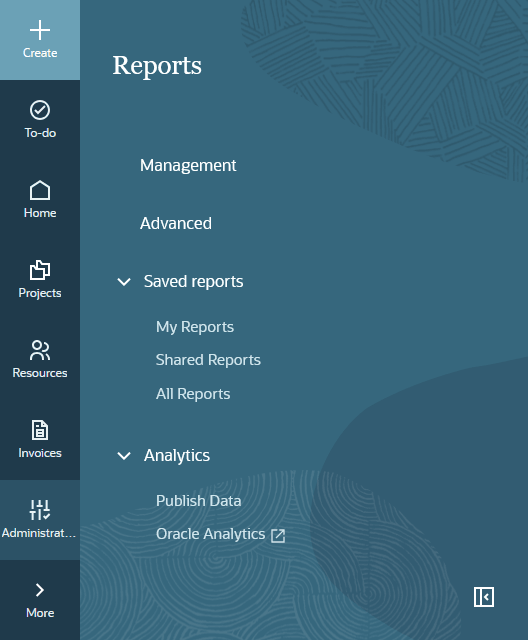Go to Home via house icon
The image size is (528, 640).
point(40,190)
